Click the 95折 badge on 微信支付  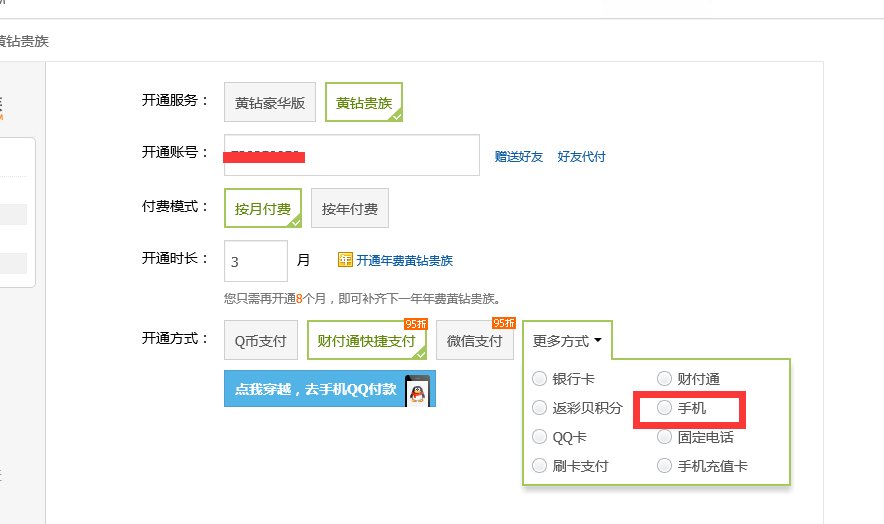pos(503,323)
